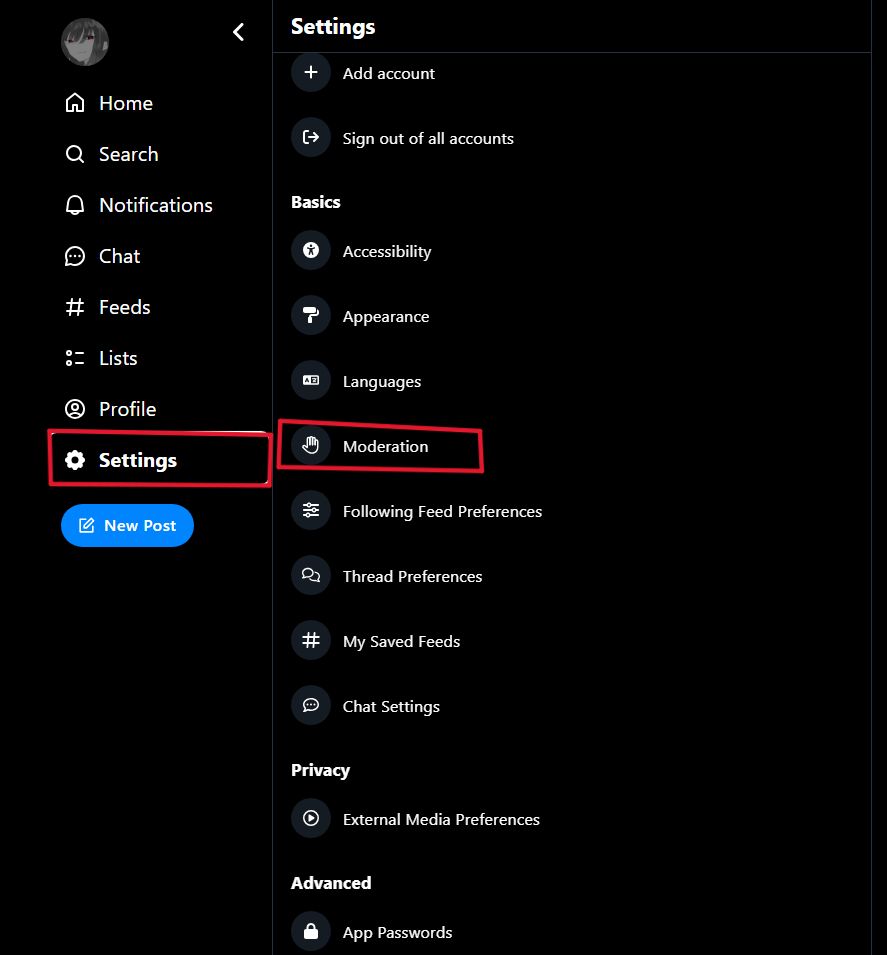Click the Notifications bell icon
This screenshot has height=955, width=887.
[74, 205]
